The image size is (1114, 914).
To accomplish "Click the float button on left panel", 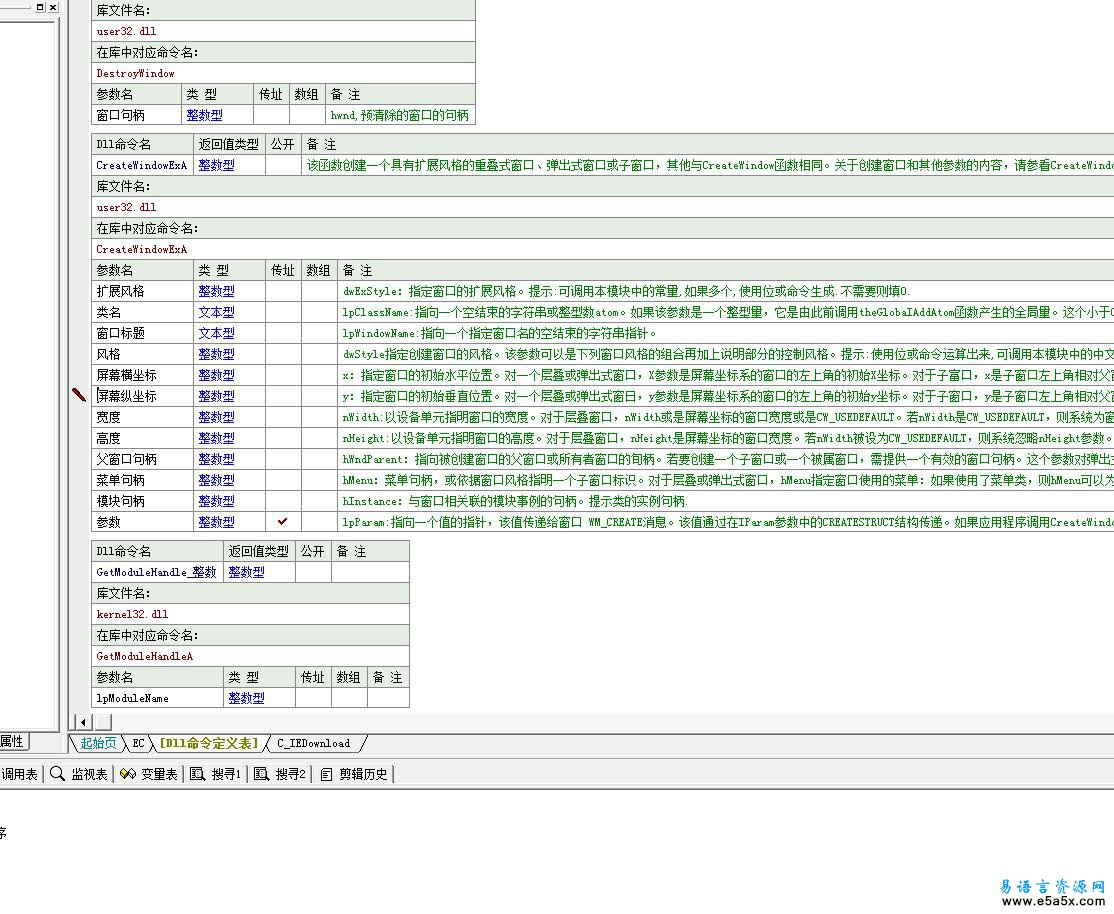I will (x=40, y=7).
